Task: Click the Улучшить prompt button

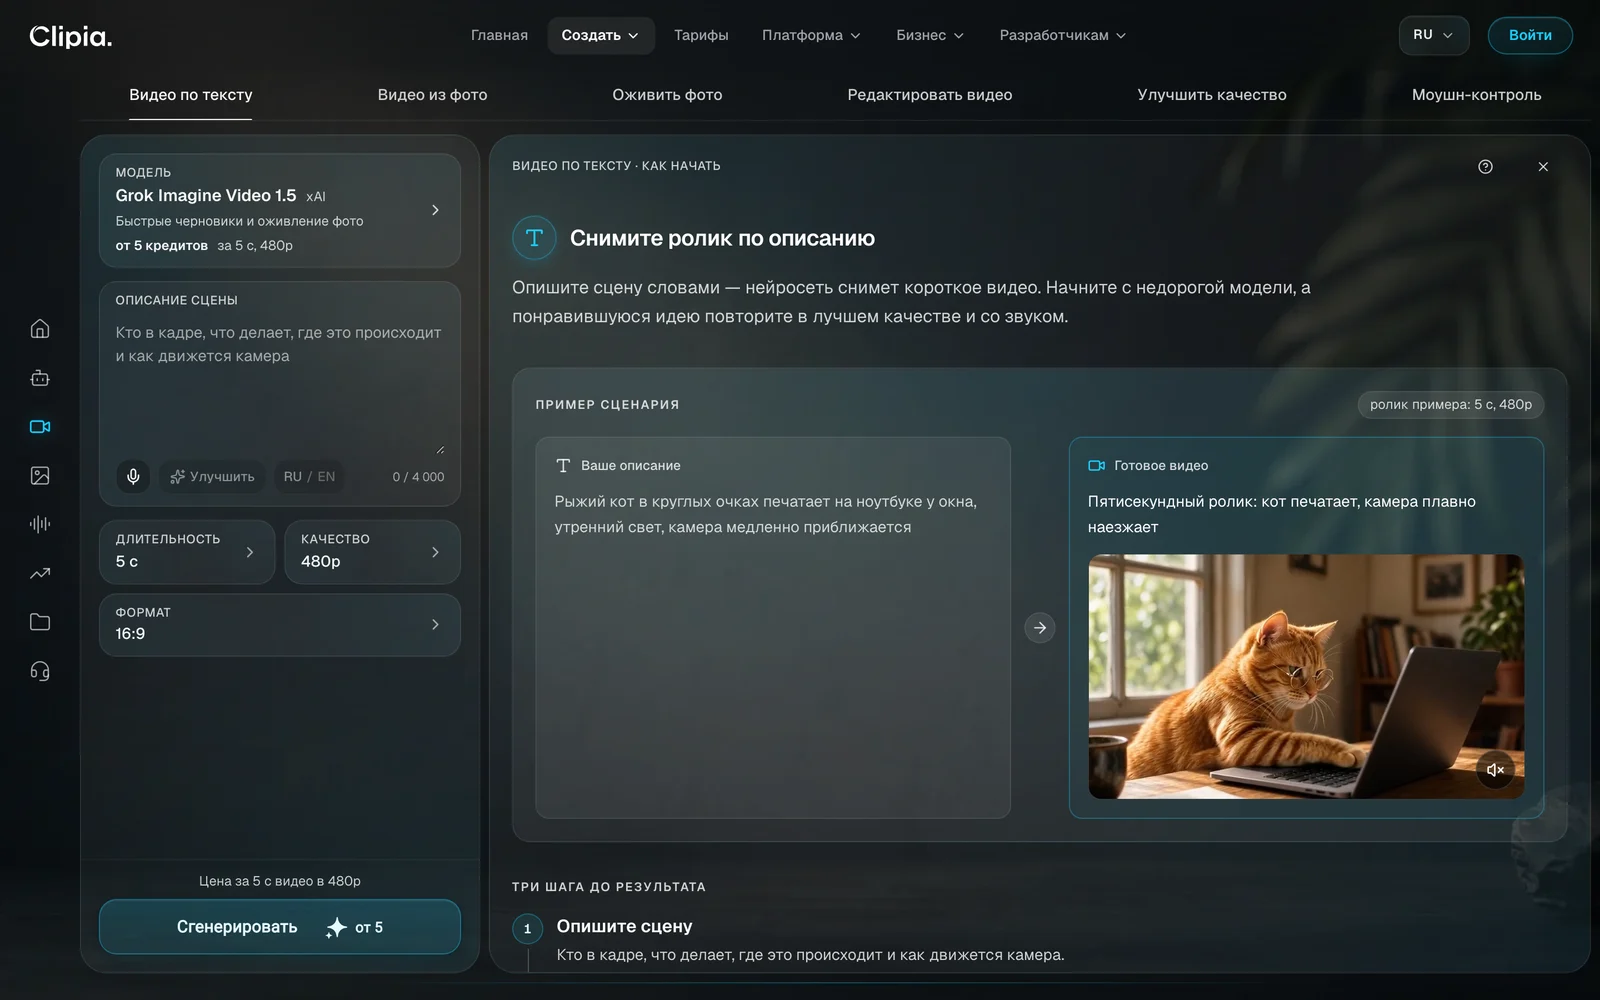Action: (x=212, y=477)
